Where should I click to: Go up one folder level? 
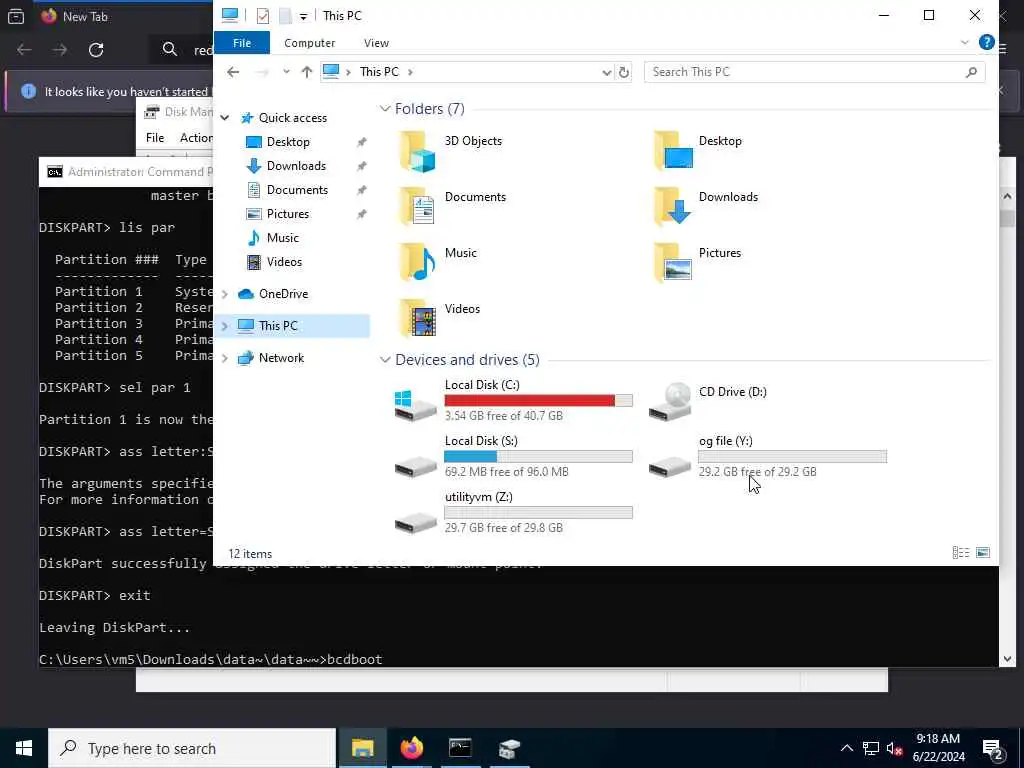click(306, 72)
